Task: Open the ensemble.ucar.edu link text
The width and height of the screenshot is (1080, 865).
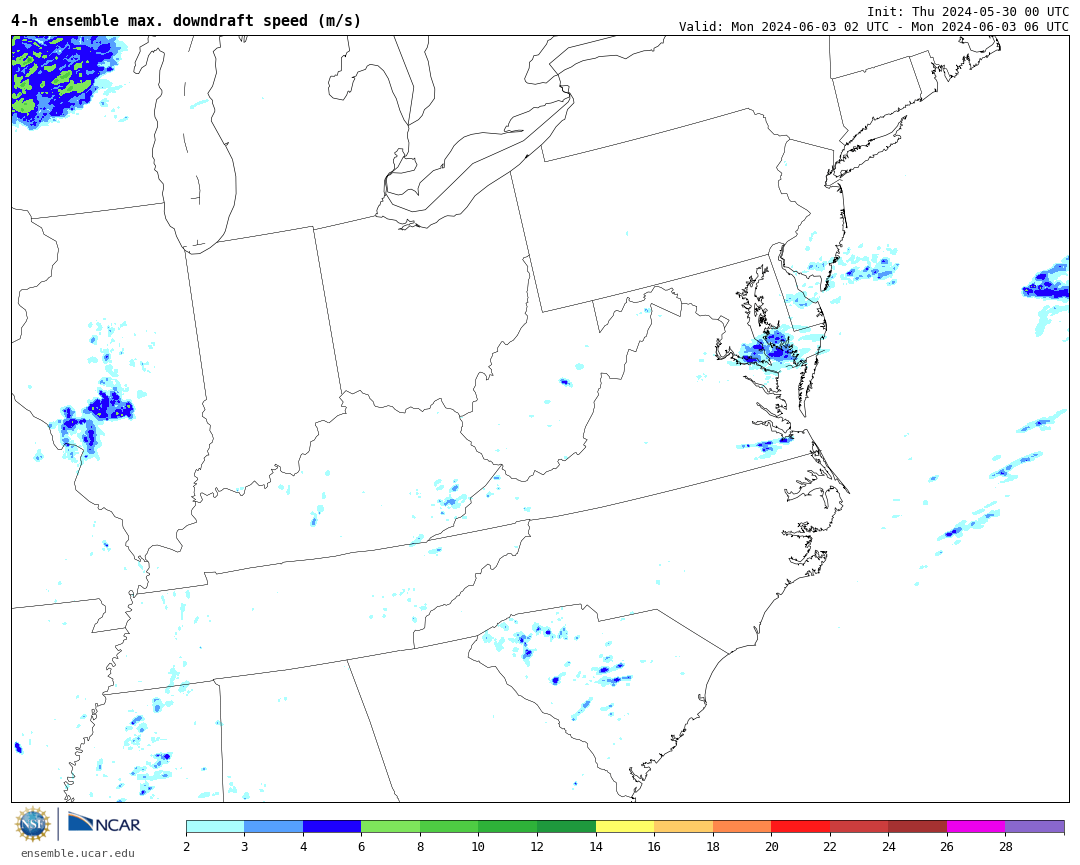Action: click(78, 853)
